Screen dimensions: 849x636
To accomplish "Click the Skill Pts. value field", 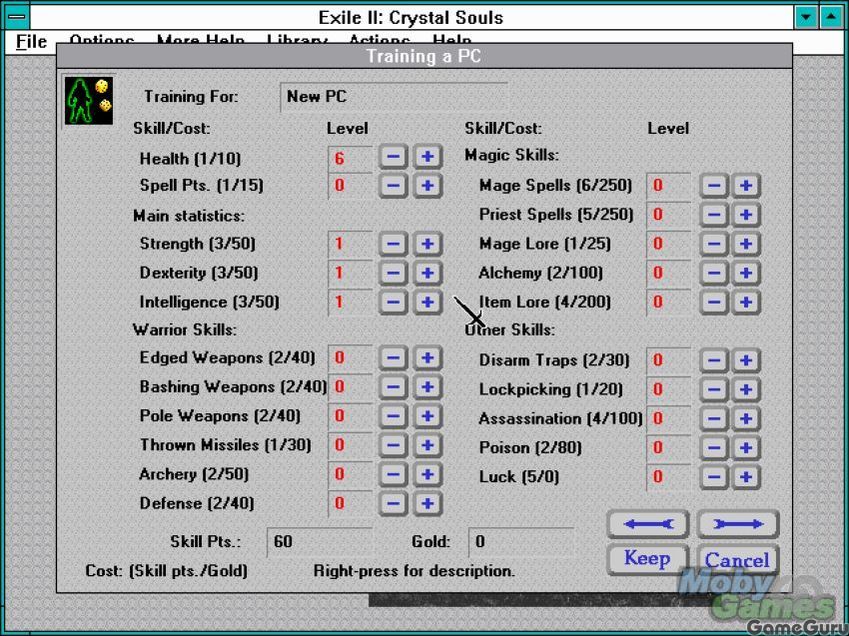I will [x=319, y=542].
